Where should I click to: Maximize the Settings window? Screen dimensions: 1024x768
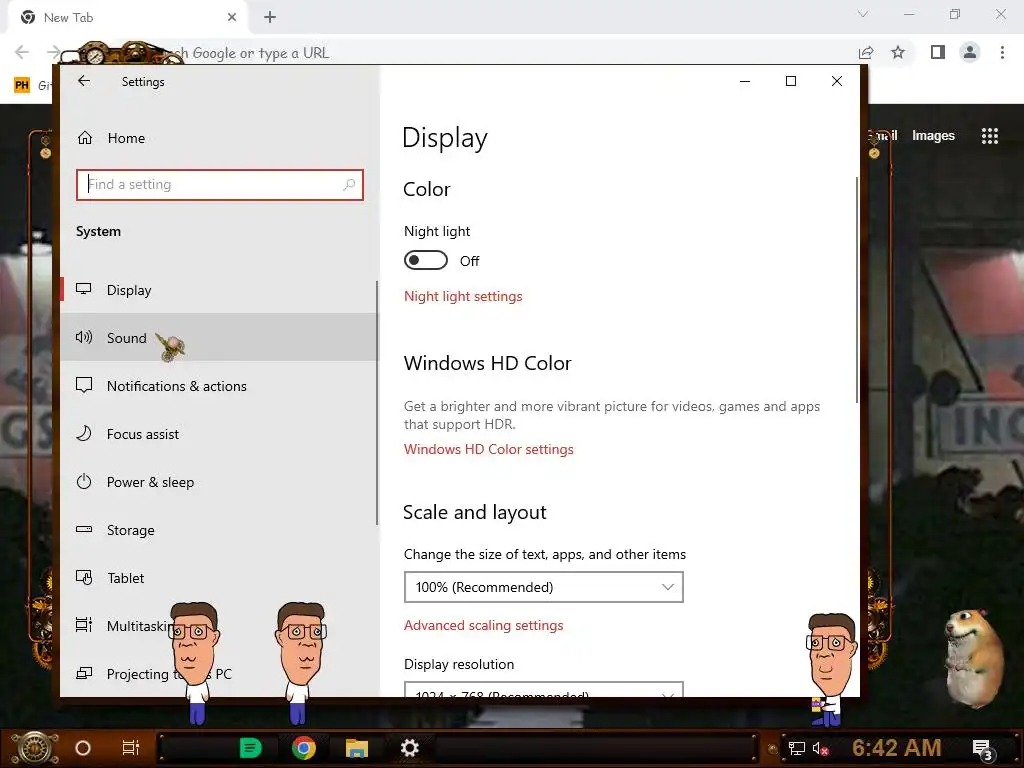click(x=791, y=81)
